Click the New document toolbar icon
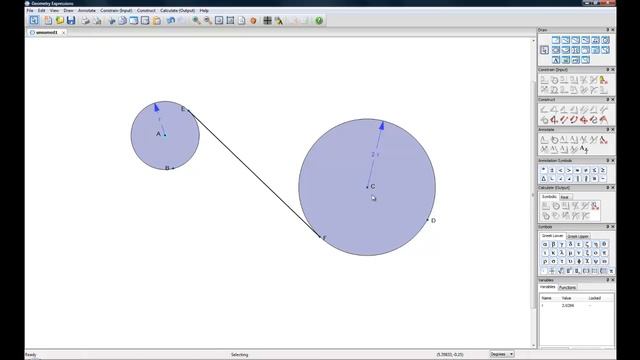This screenshot has width=640, height=360. click(x=48, y=20)
